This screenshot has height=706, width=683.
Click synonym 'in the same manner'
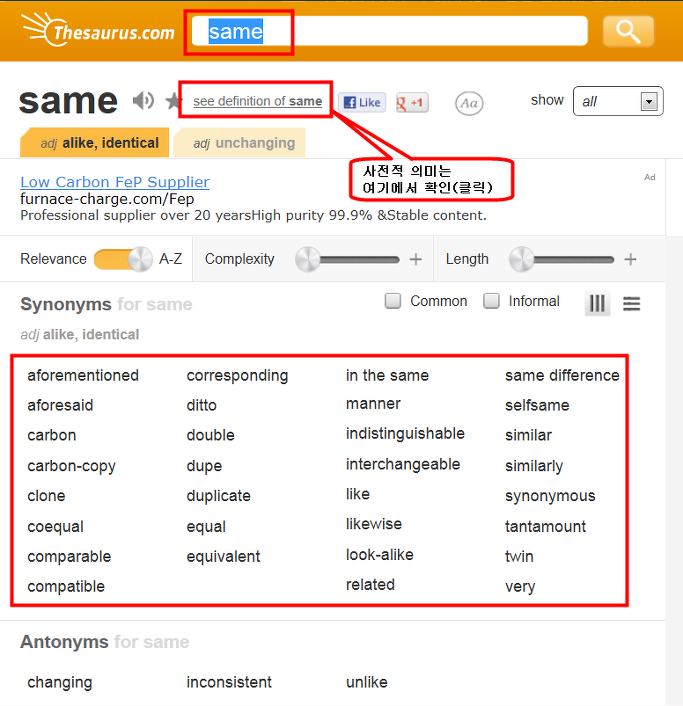(x=387, y=389)
